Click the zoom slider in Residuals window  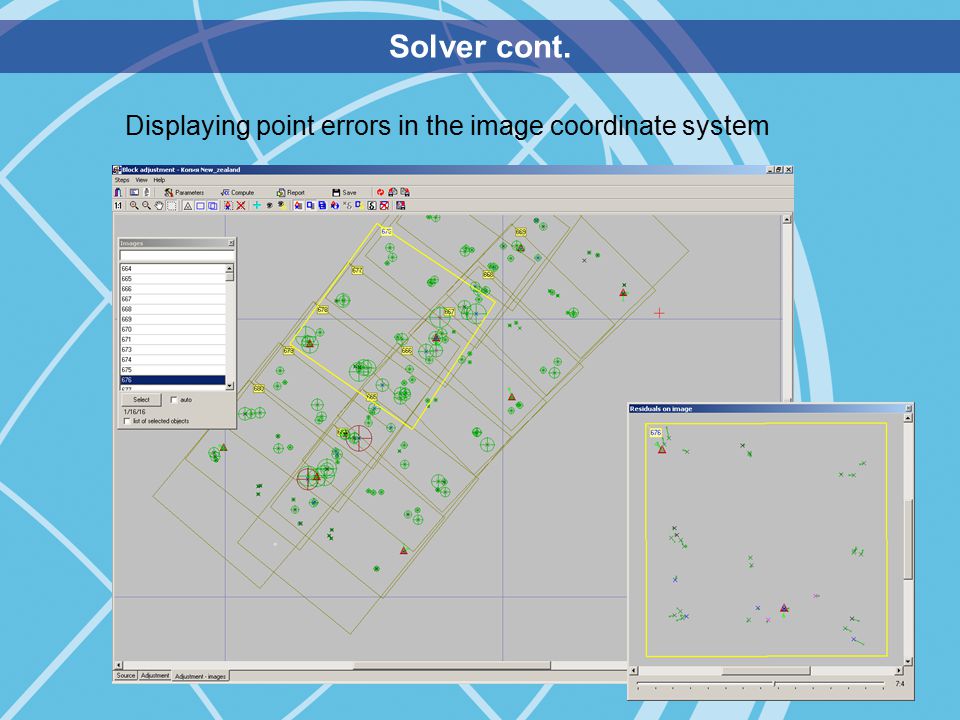(775, 683)
